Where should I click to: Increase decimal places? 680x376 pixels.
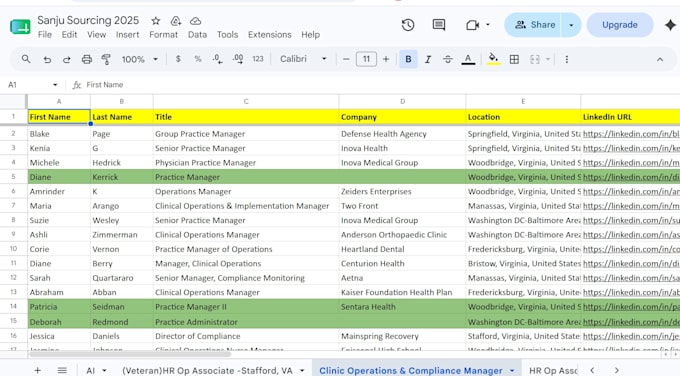[238, 59]
